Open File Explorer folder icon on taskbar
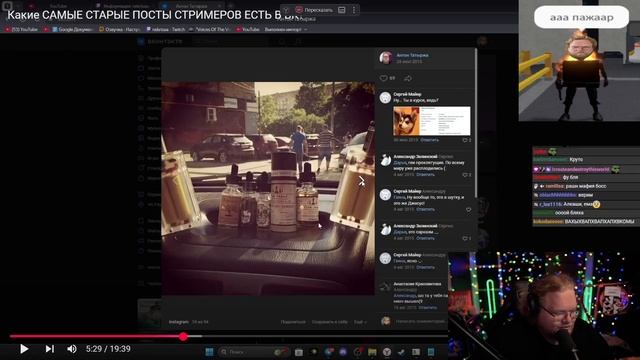The height and width of the screenshot is (360, 640). [372, 352]
